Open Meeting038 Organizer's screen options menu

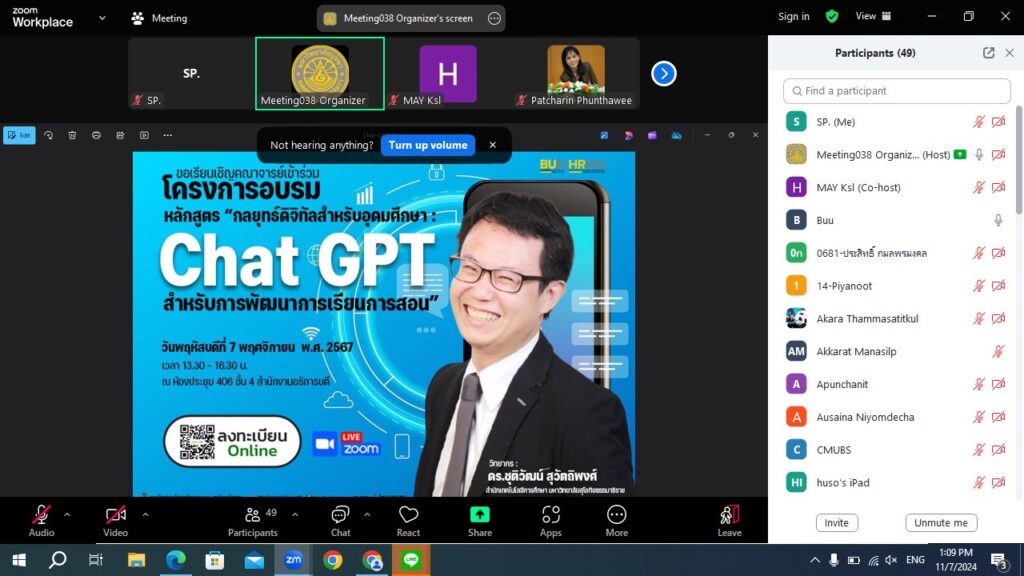494,18
